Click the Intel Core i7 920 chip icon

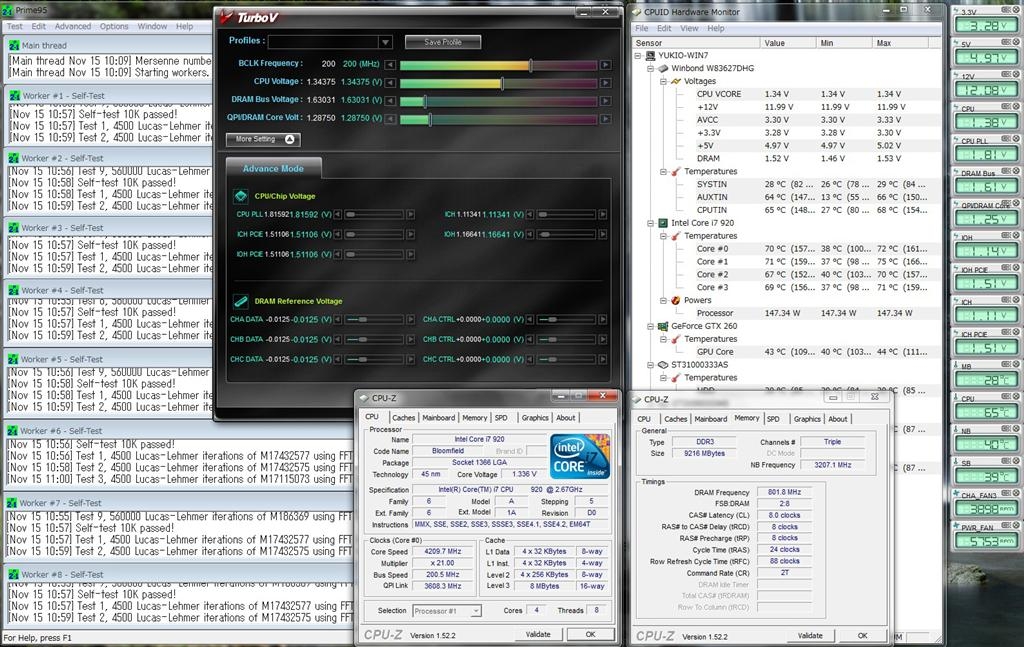pos(663,223)
